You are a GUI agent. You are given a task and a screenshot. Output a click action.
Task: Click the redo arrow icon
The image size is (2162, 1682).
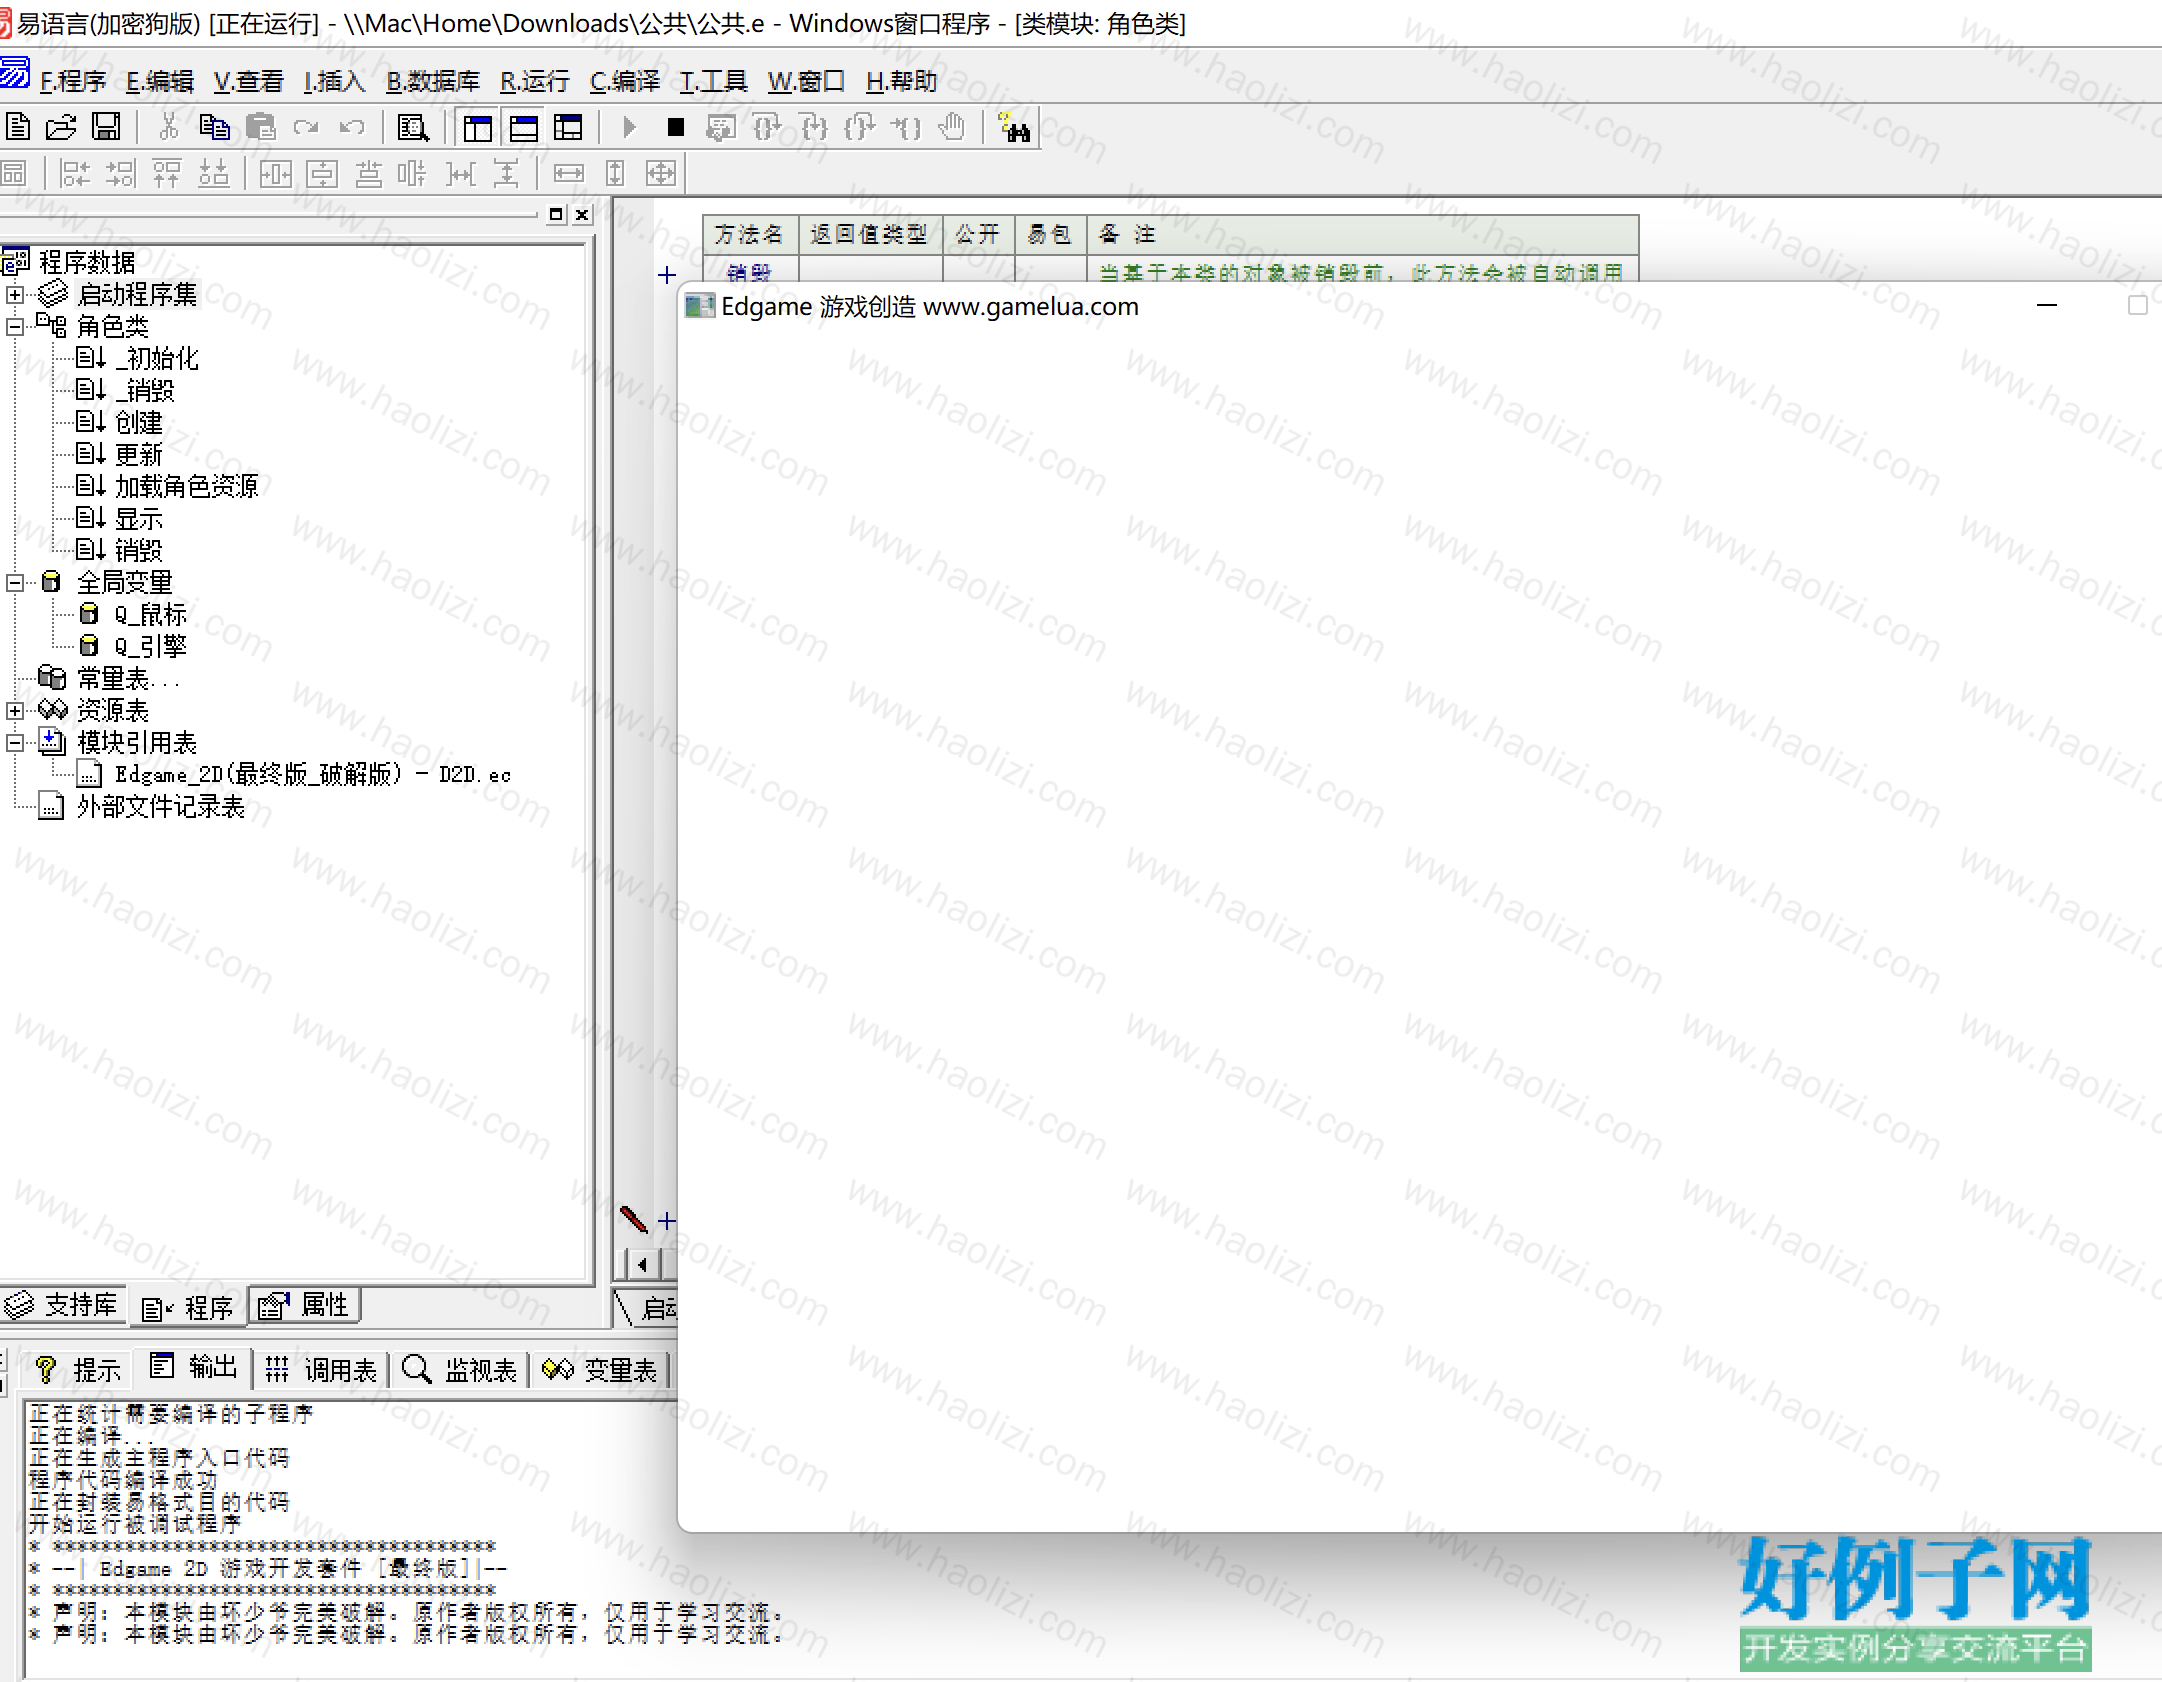(x=306, y=127)
